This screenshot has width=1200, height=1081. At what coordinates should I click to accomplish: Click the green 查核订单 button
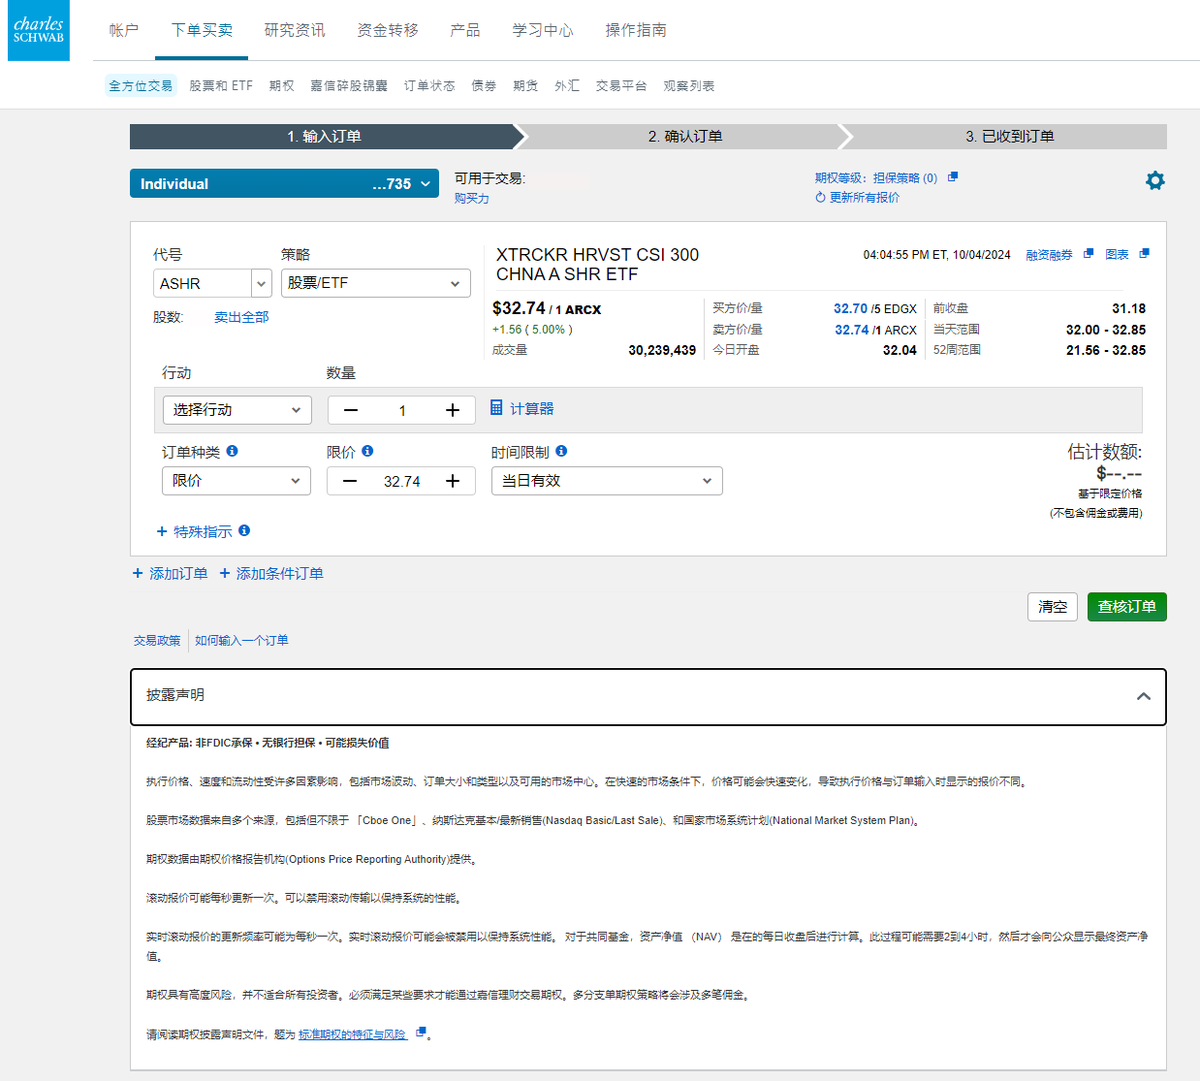(1126, 607)
